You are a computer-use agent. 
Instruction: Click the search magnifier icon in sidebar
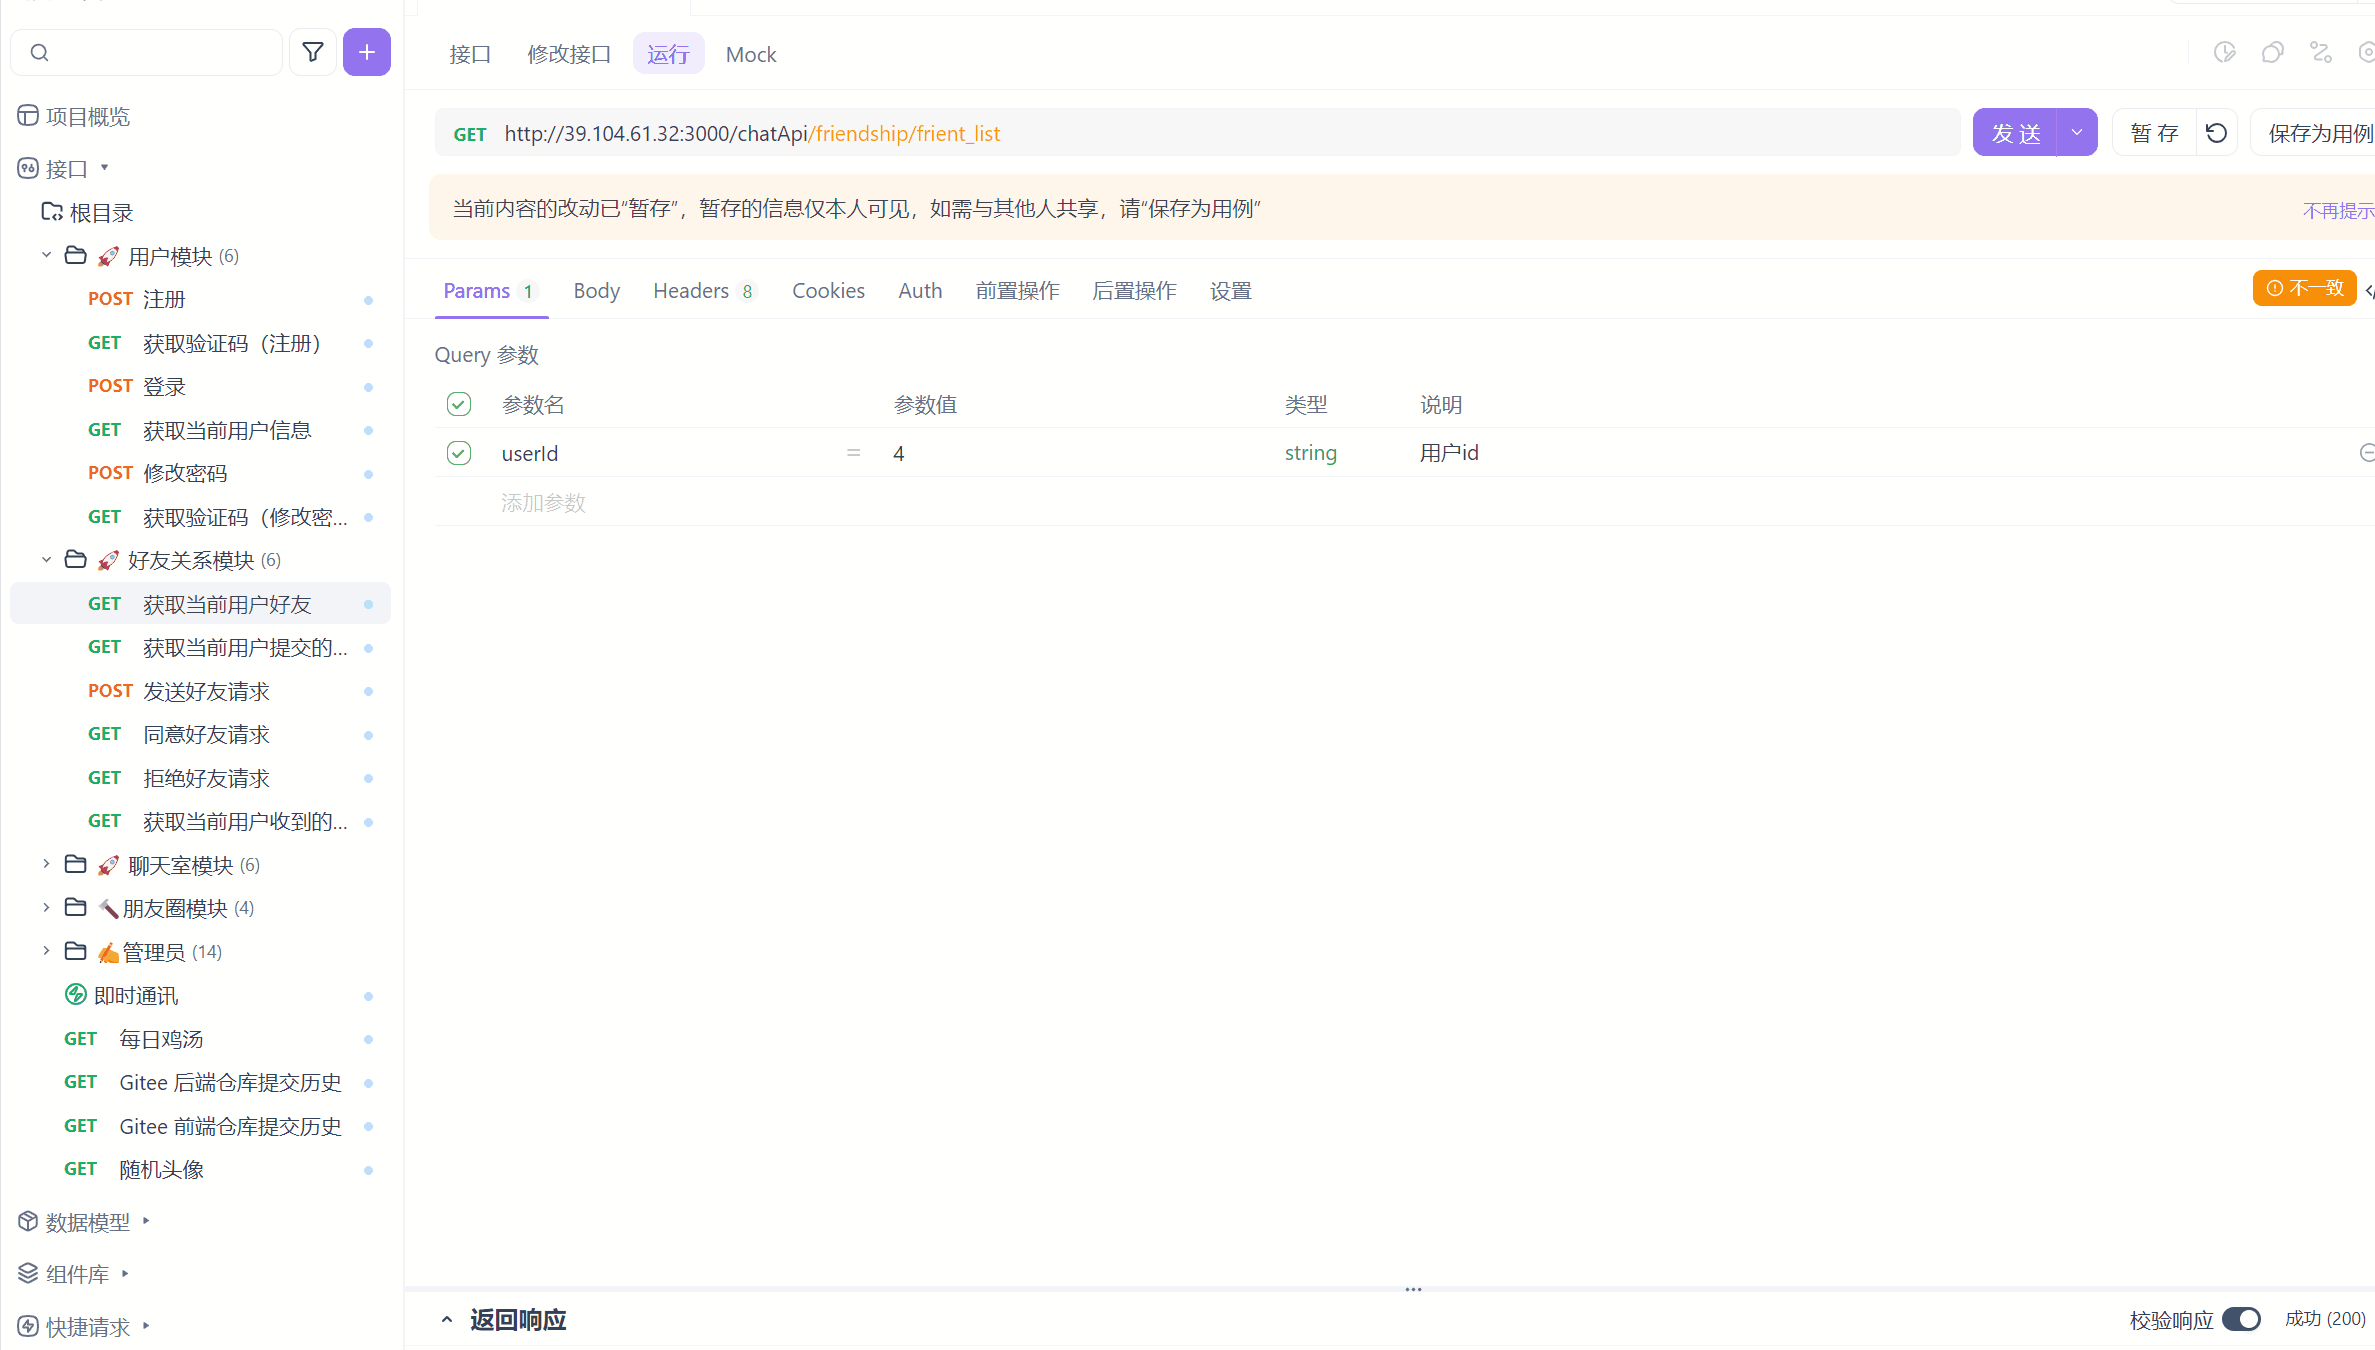click(x=40, y=52)
